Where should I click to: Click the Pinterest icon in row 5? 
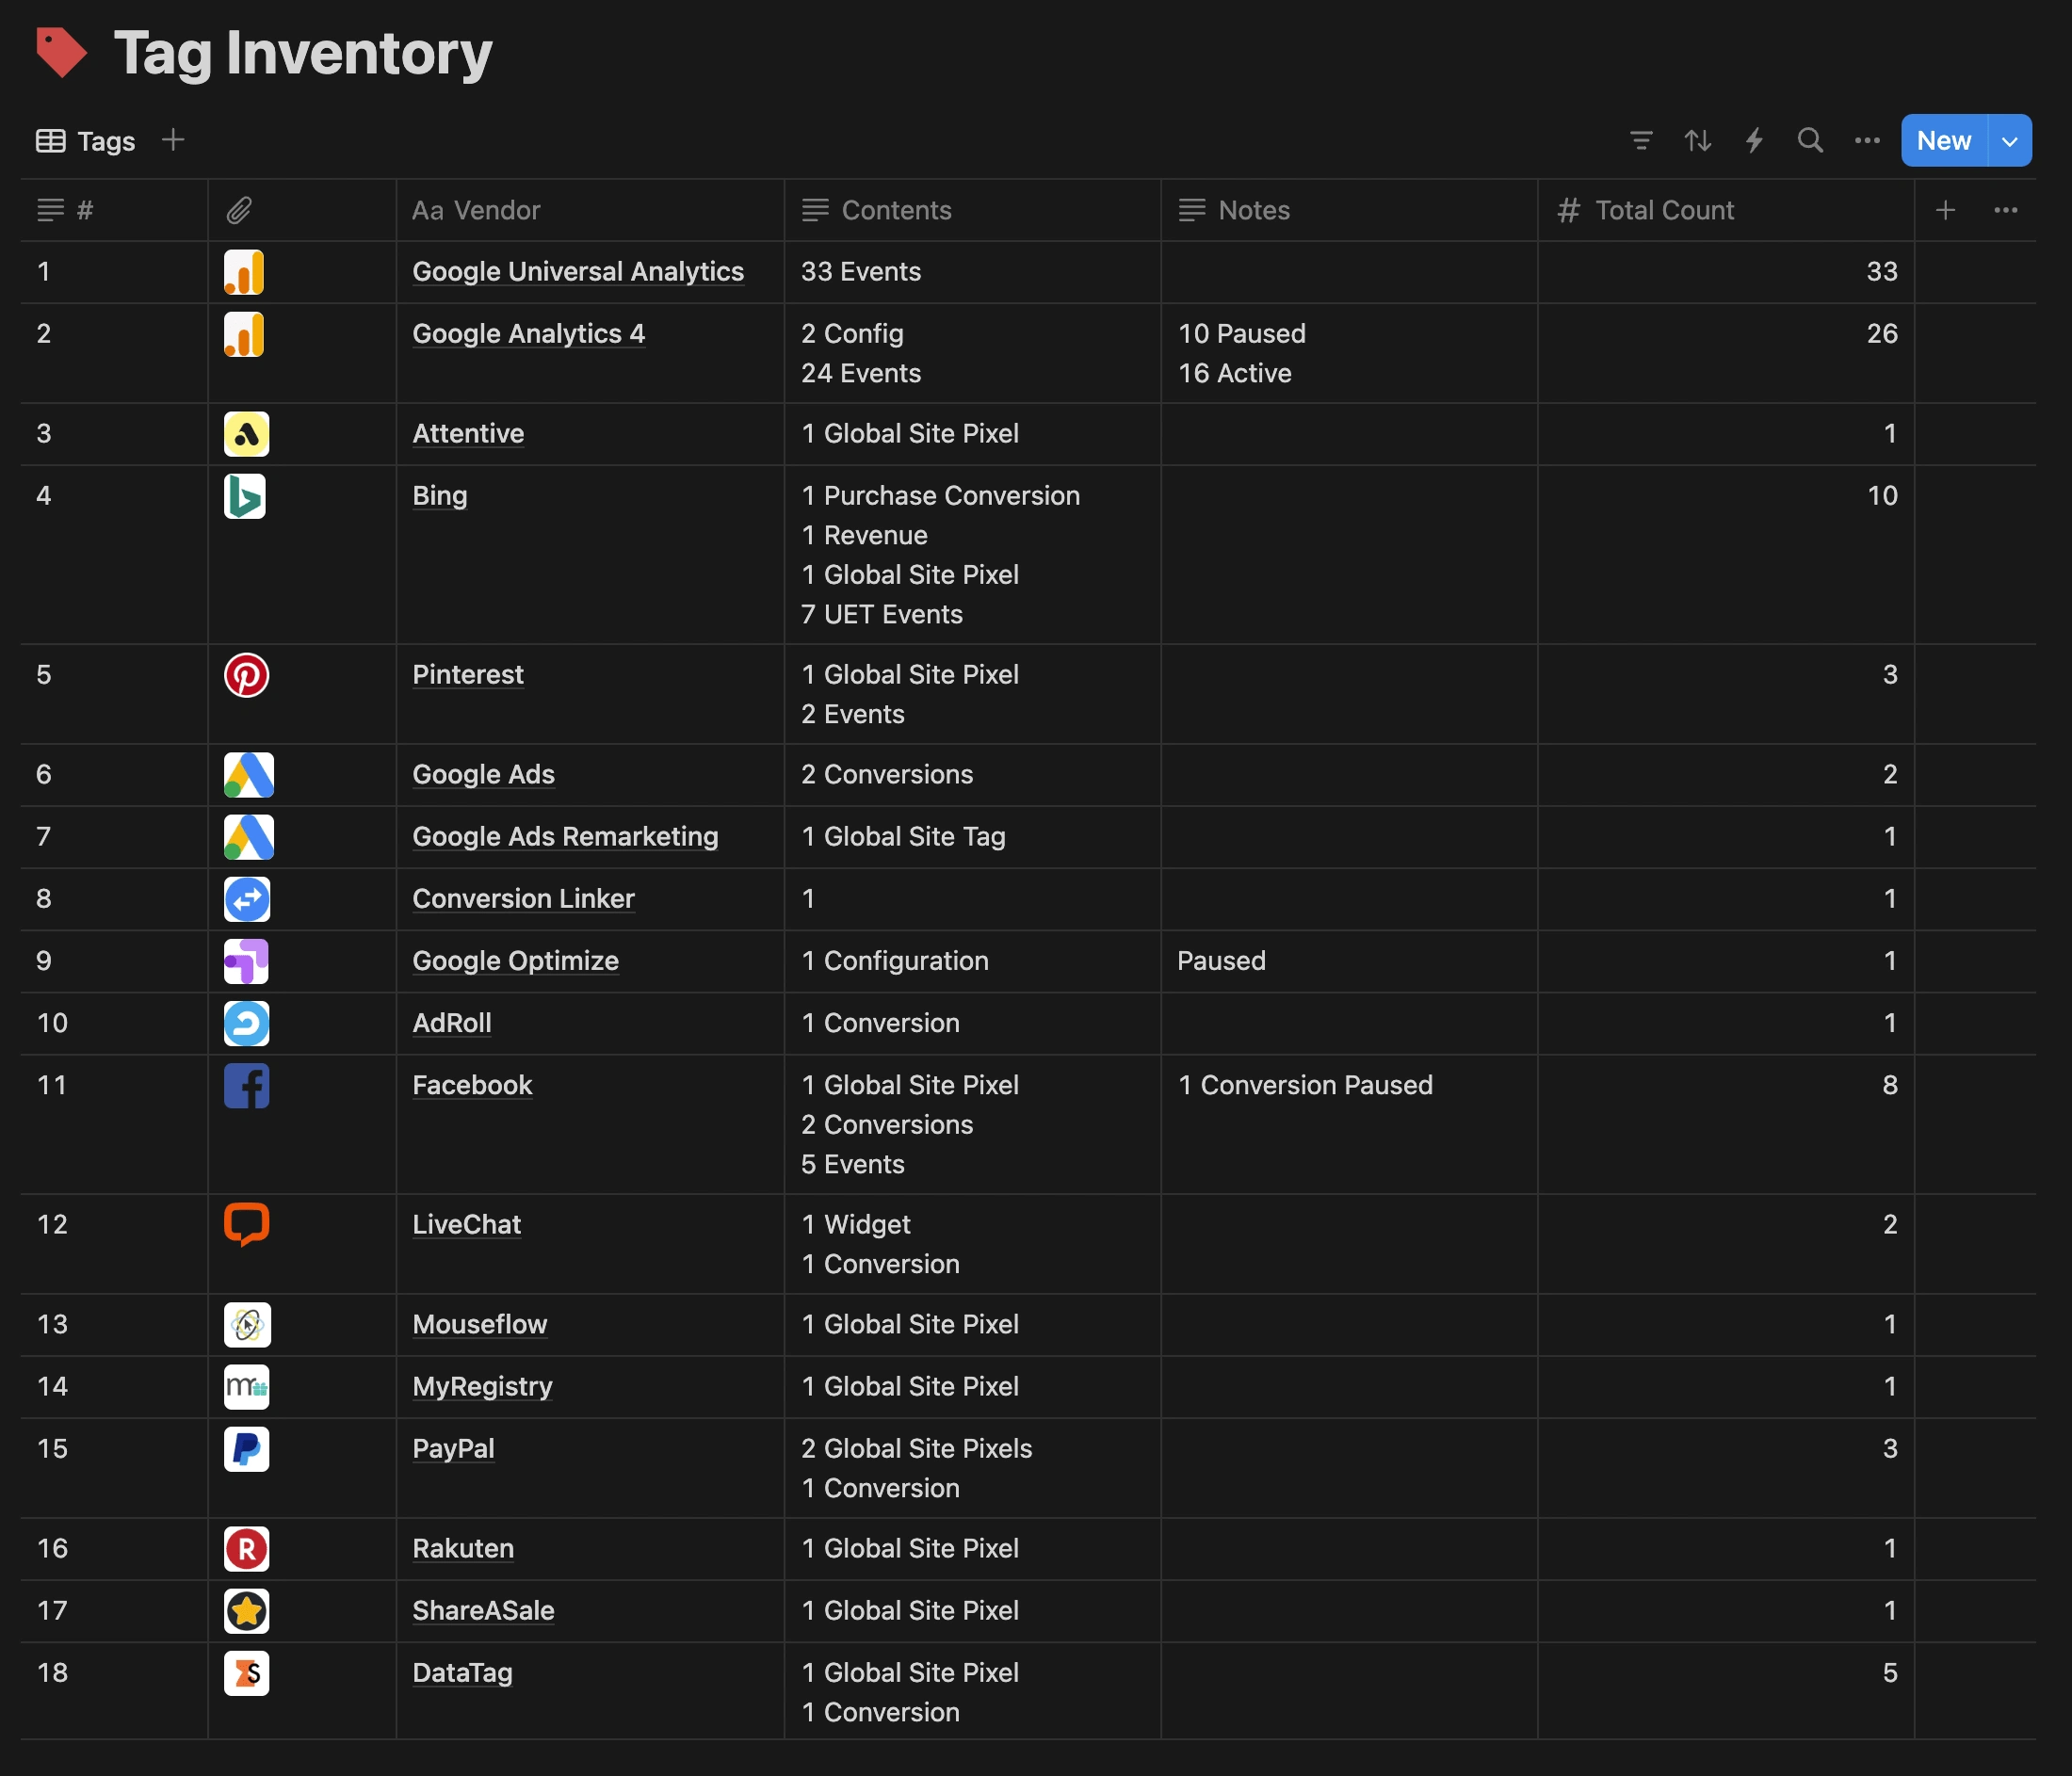coord(245,675)
